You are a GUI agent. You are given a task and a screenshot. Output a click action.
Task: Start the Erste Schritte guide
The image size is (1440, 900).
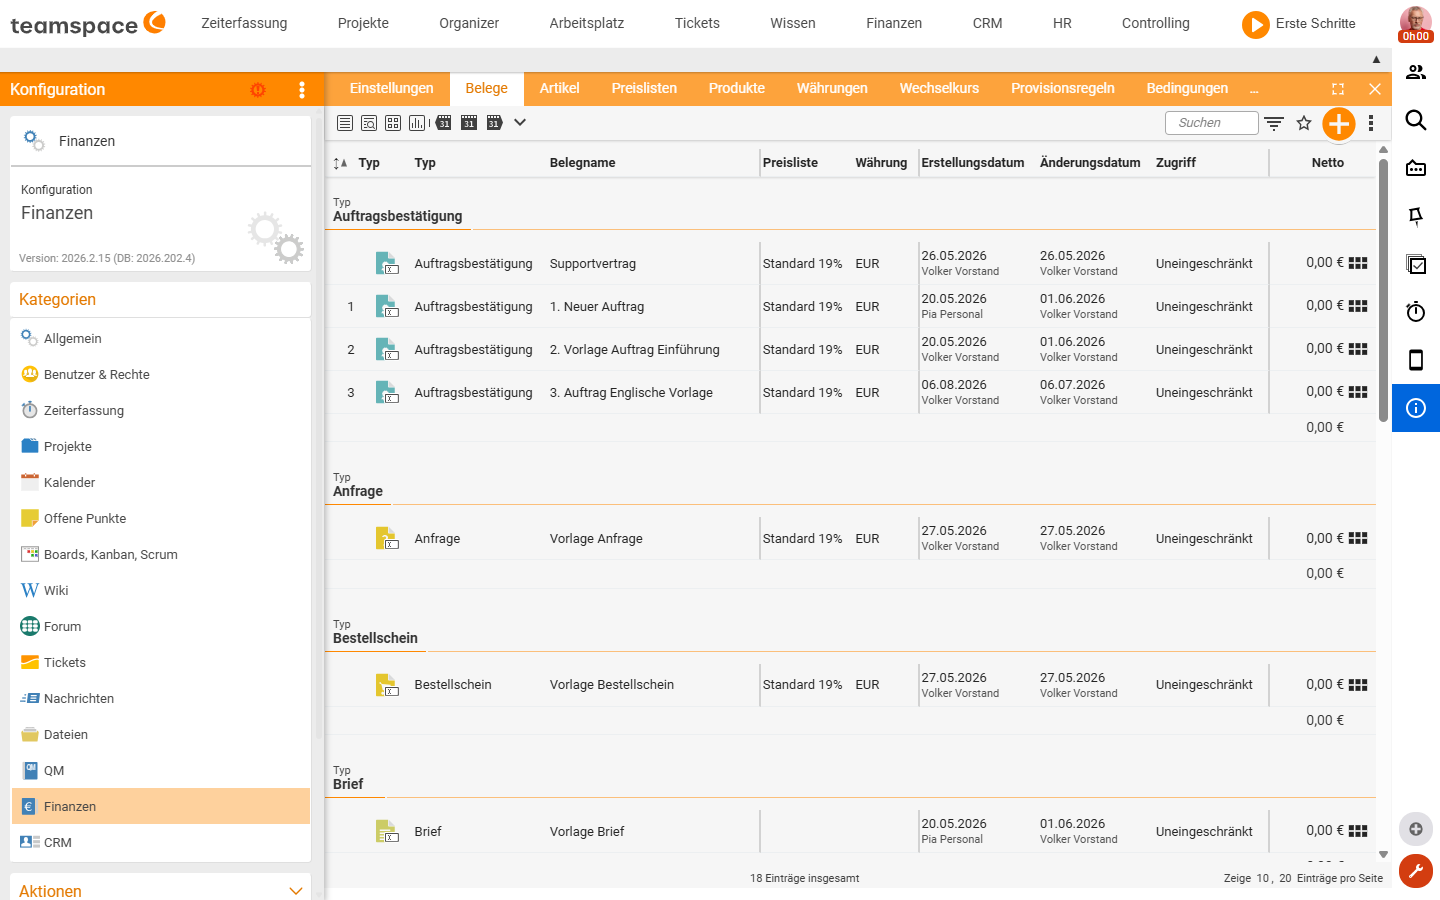coord(1299,24)
